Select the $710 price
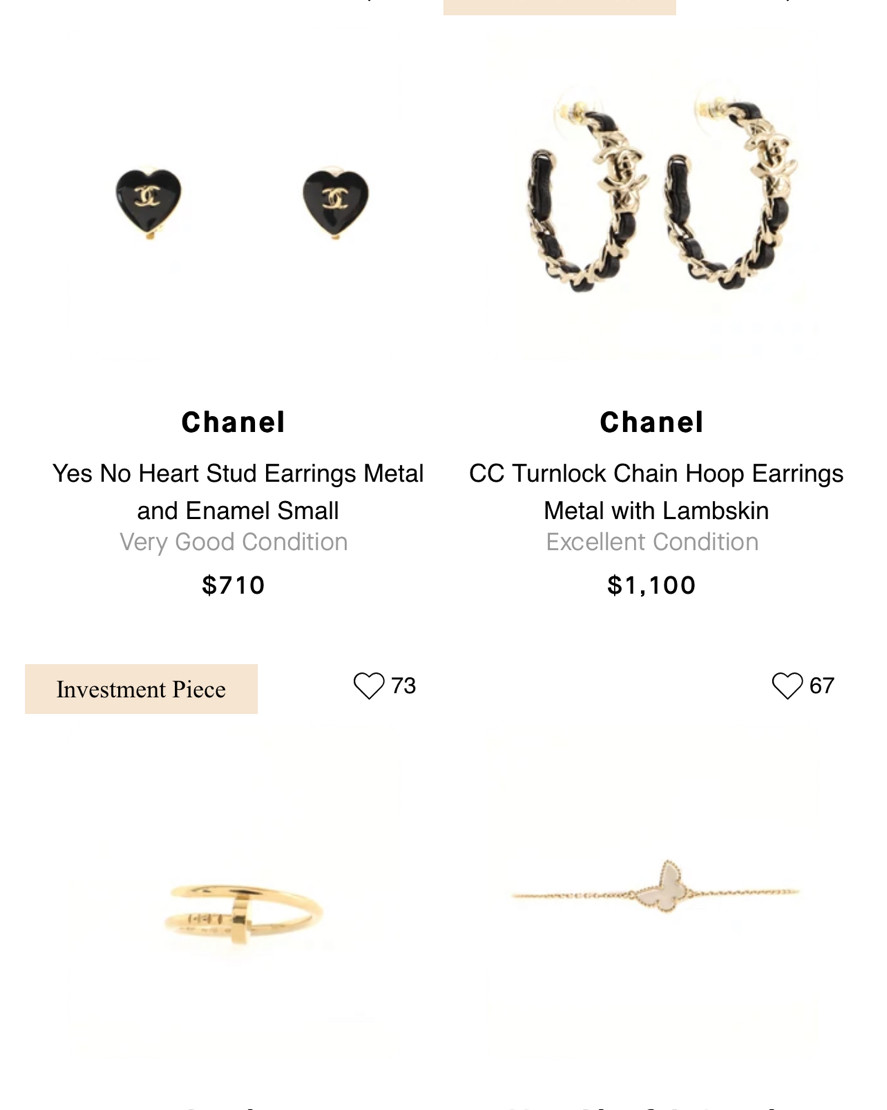Image resolution: width=887 pixels, height=1110 pixels. 234,585
